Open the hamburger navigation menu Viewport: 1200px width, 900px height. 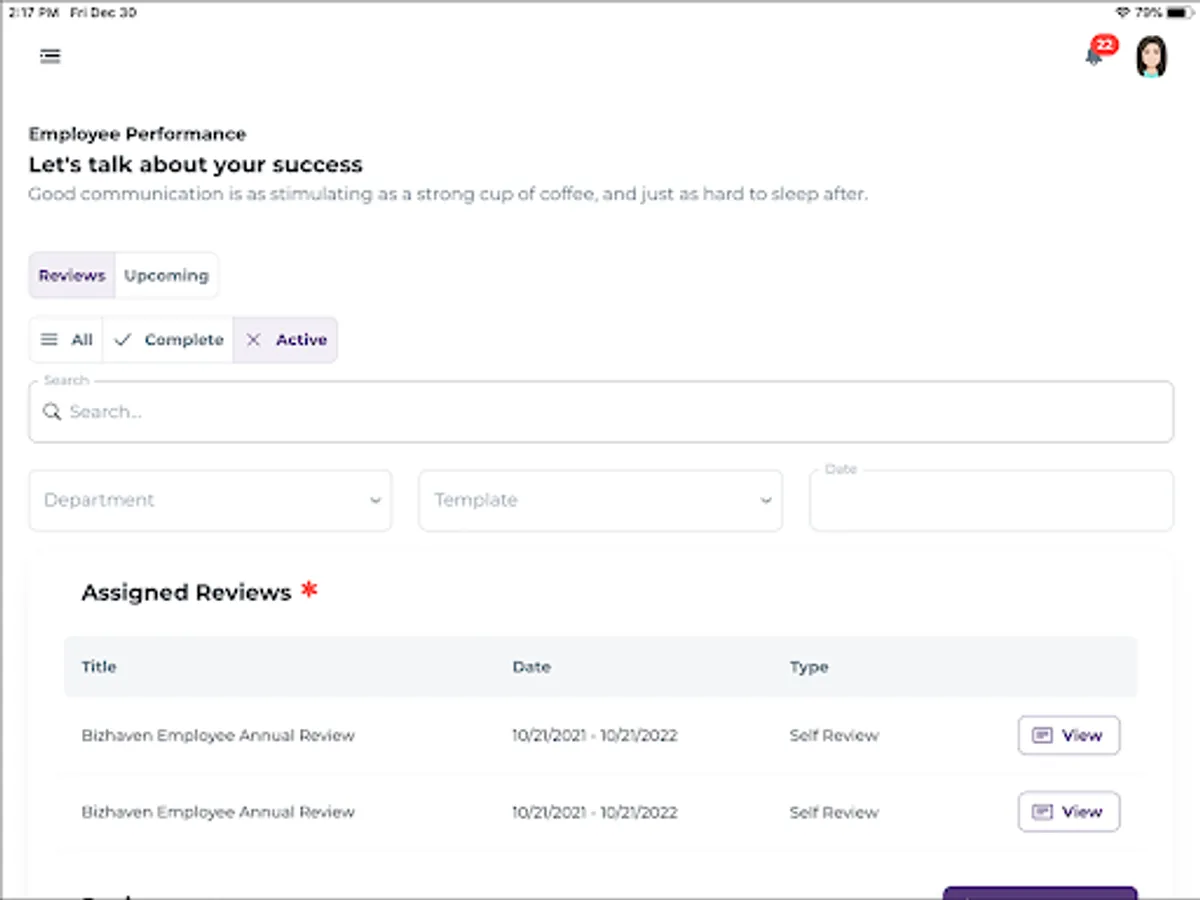tap(50, 56)
